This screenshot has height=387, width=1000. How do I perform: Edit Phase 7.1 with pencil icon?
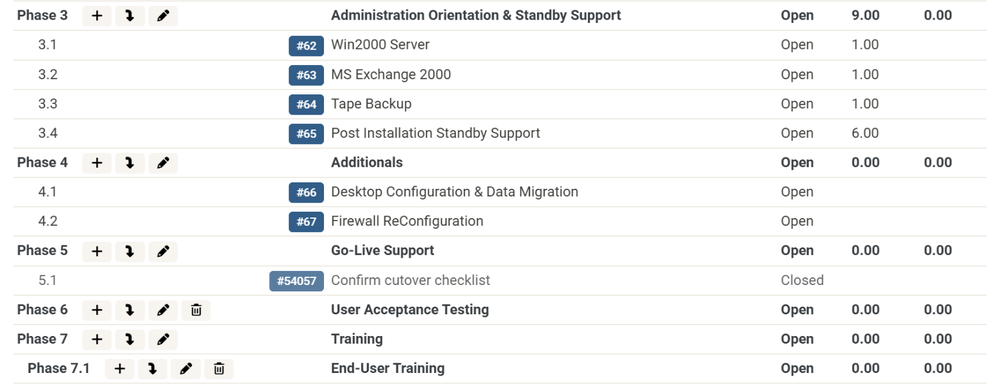click(x=186, y=369)
